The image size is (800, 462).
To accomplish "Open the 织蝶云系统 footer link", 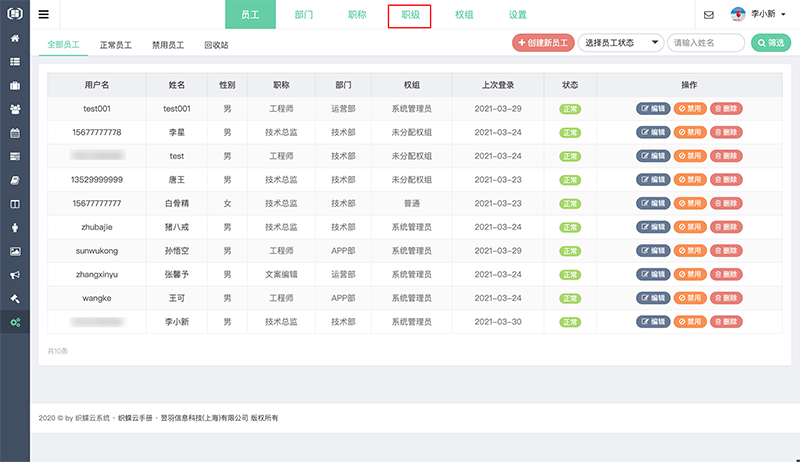I will coord(92,418).
